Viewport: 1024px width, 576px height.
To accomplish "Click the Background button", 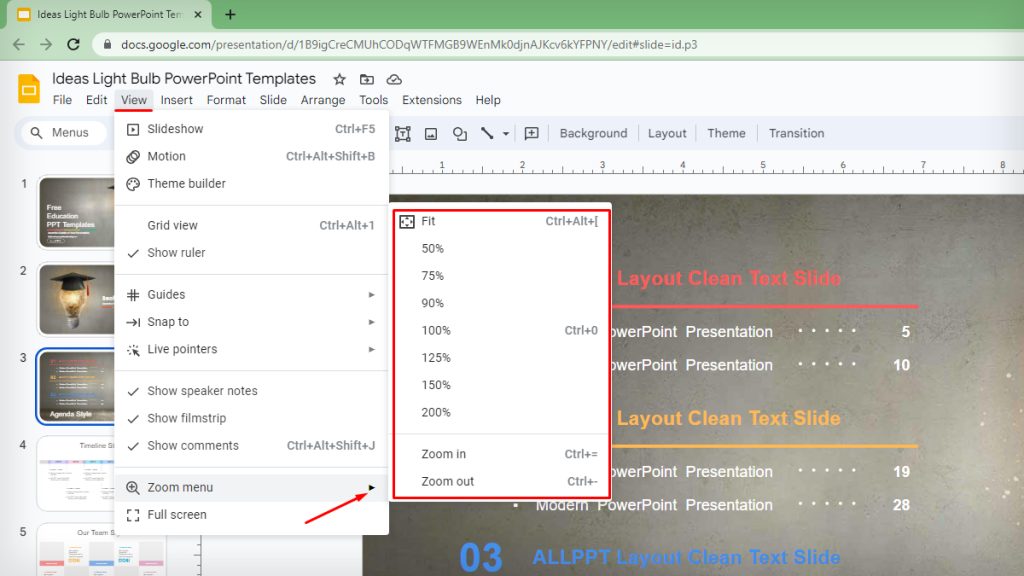I will point(593,133).
